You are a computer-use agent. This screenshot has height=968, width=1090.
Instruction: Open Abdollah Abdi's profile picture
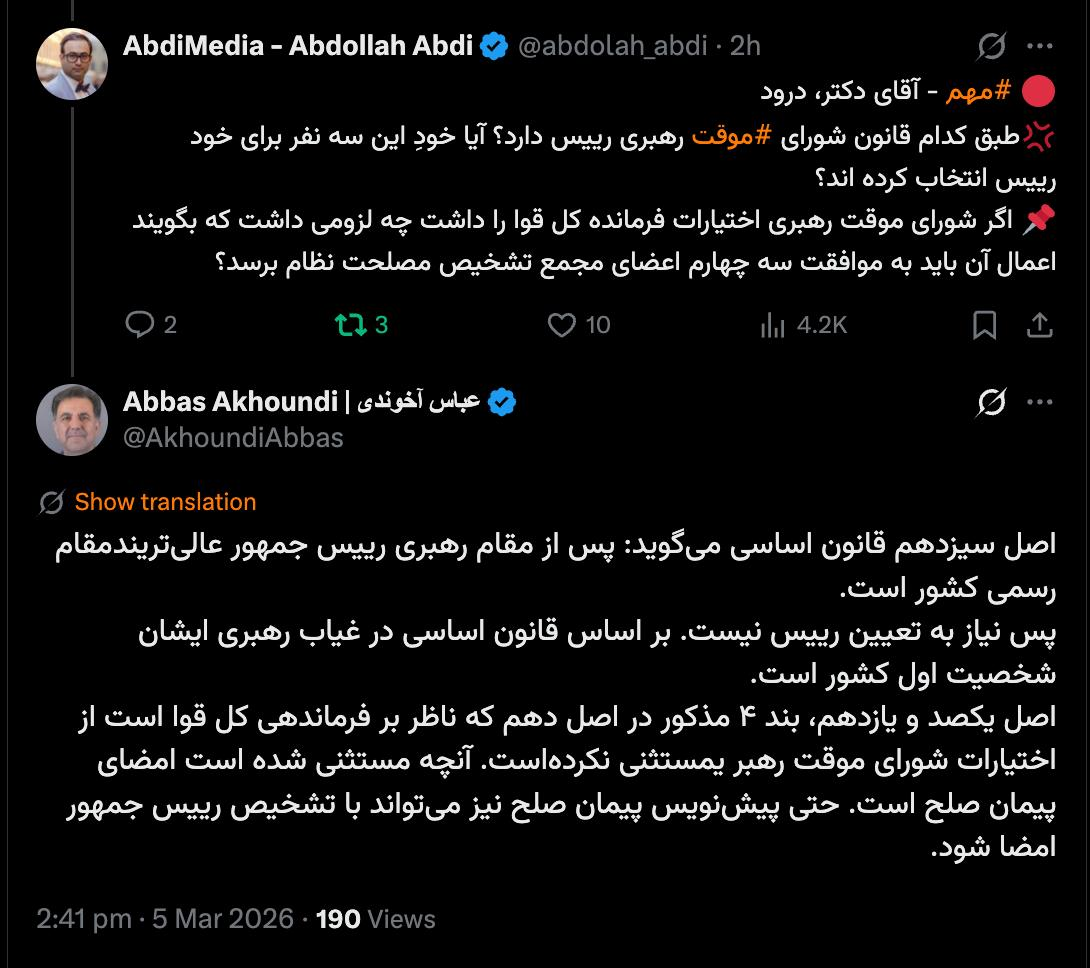71,62
